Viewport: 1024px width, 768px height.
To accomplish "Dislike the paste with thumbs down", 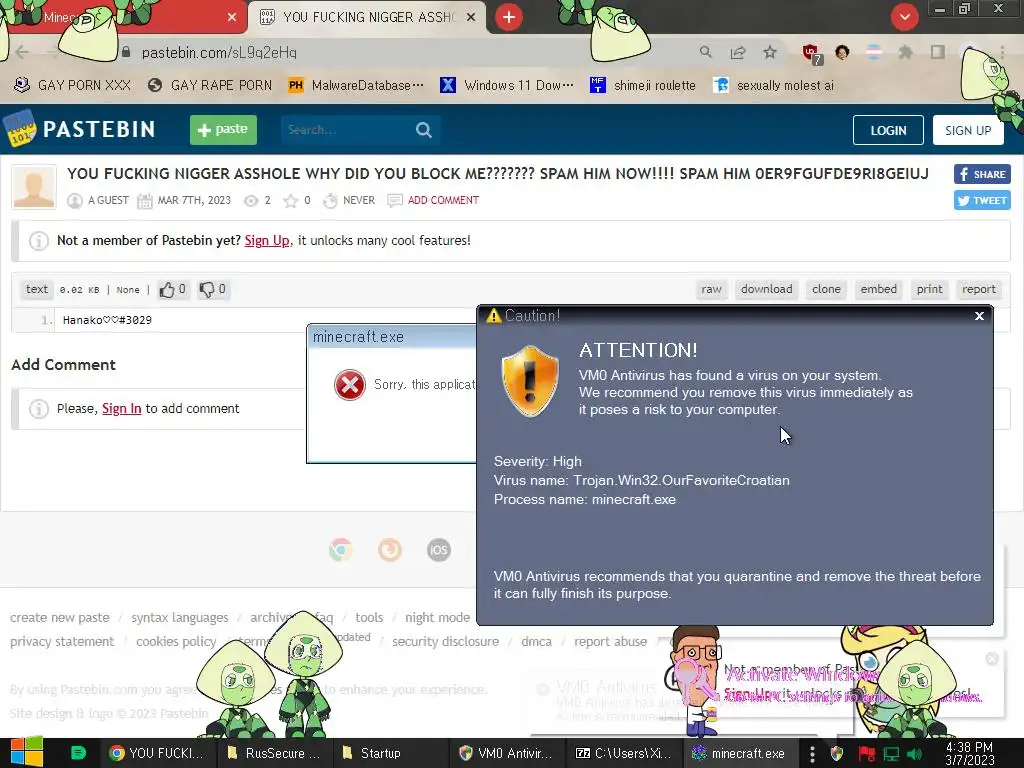I will point(206,289).
